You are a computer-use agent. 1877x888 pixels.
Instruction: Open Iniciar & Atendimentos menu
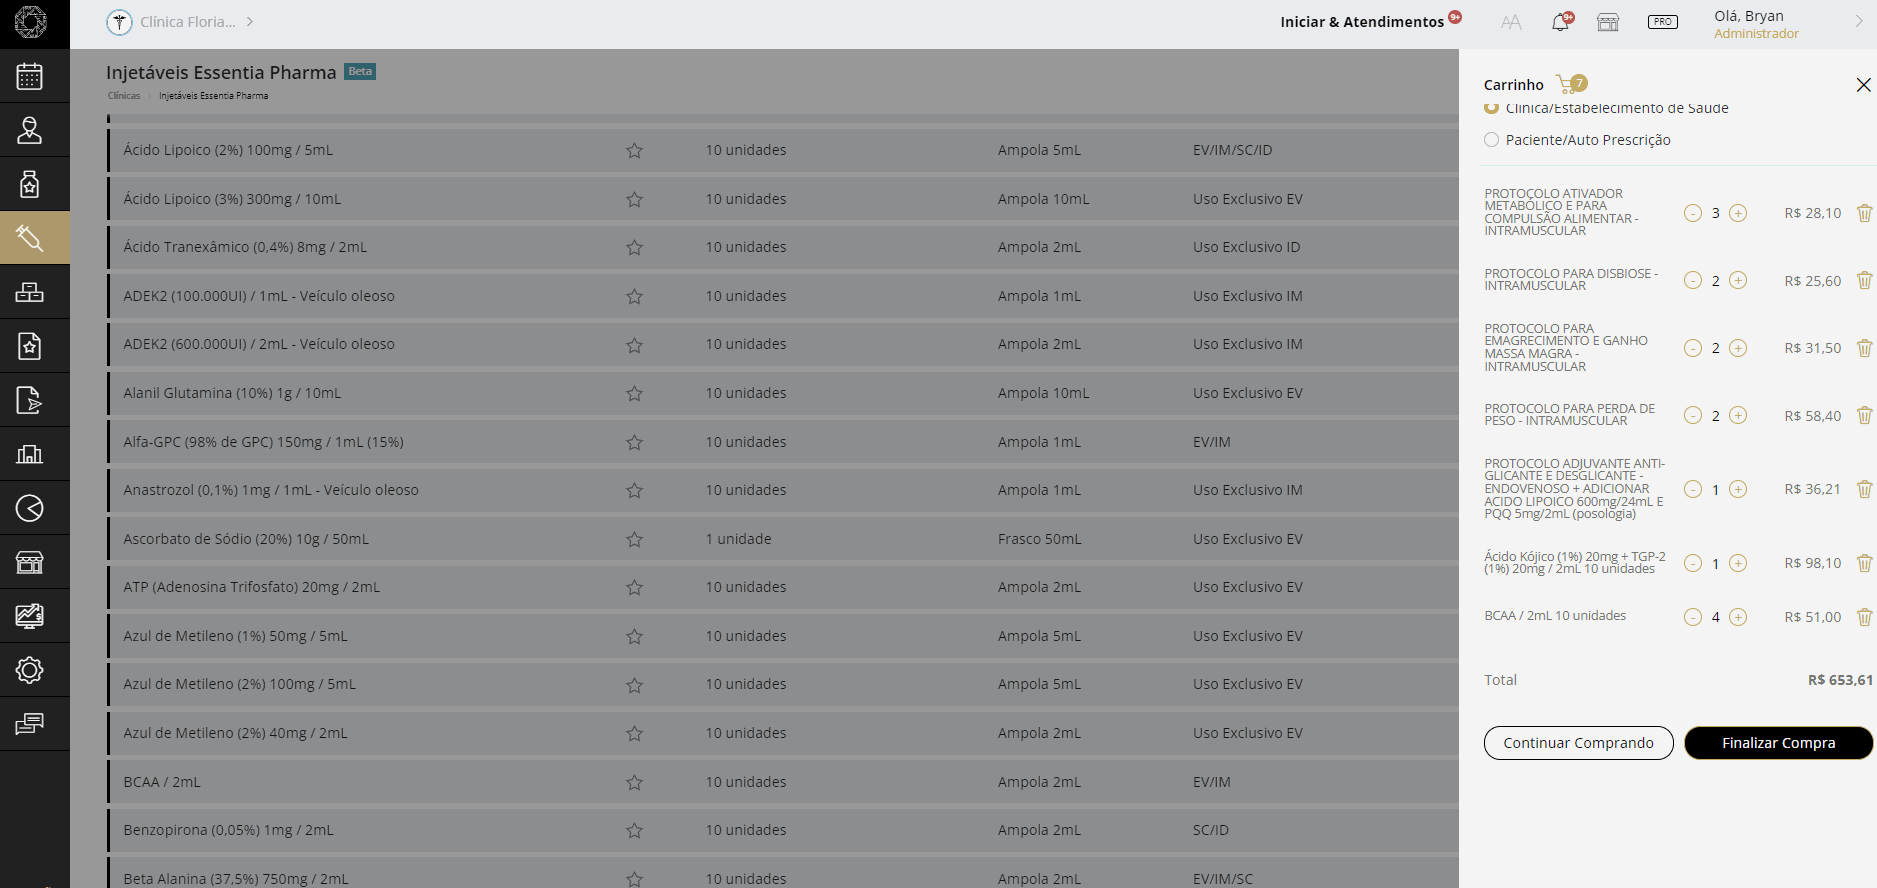point(1361,22)
